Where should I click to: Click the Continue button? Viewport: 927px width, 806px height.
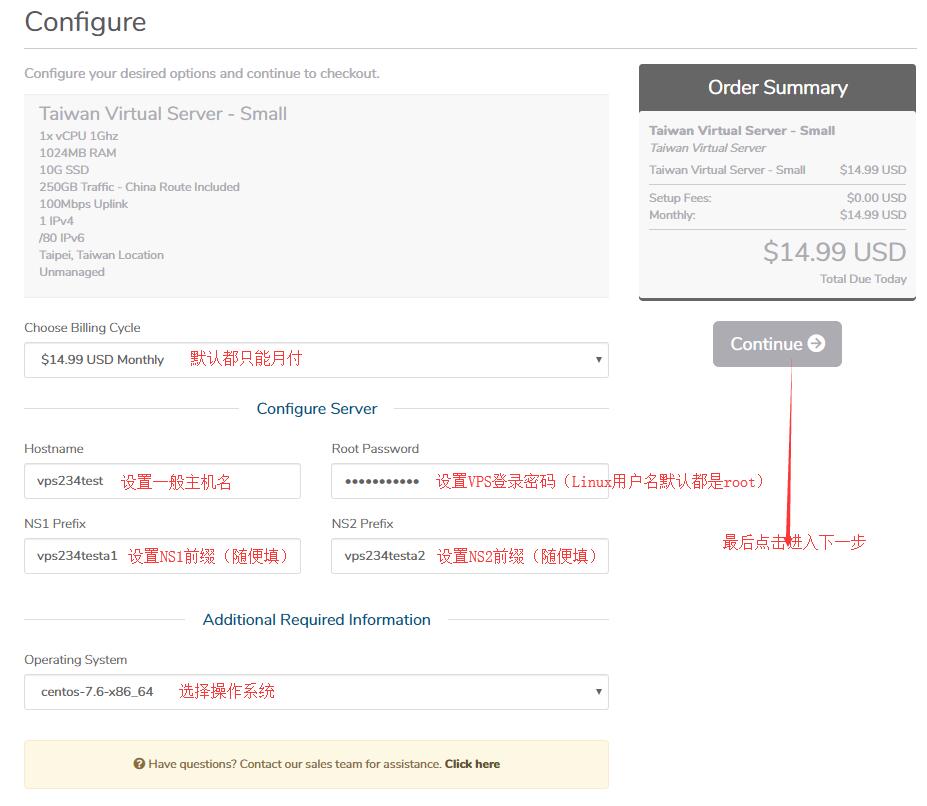tap(777, 344)
